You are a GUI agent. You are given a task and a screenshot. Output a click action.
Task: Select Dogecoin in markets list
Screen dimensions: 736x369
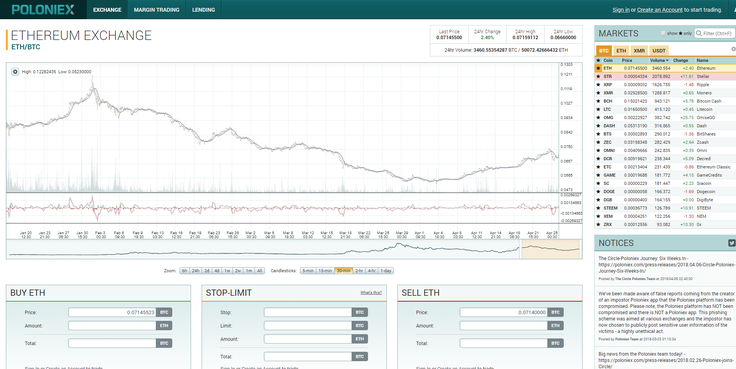(665, 192)
